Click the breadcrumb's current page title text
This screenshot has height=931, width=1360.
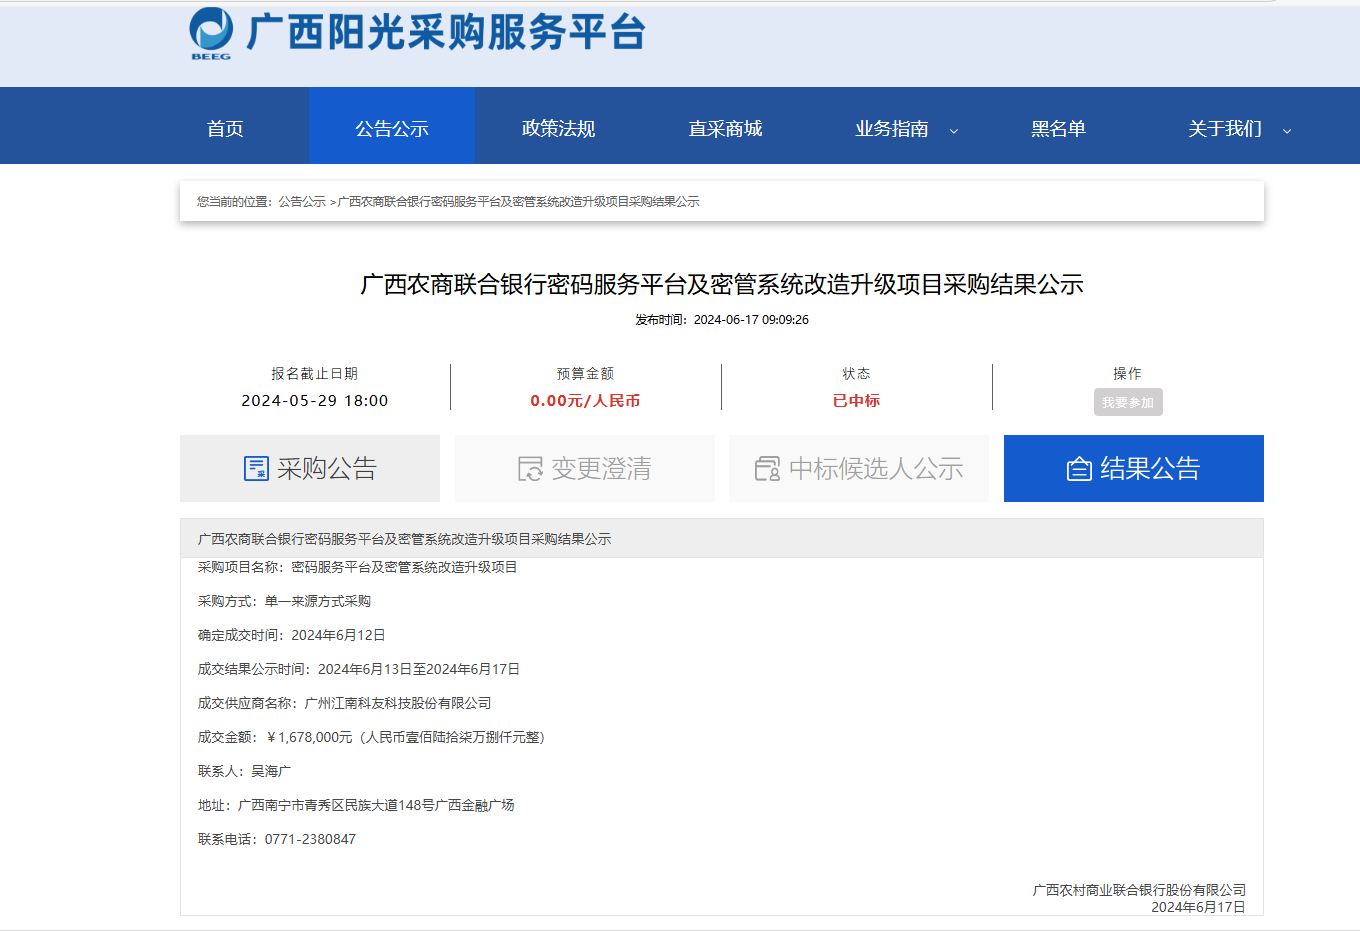pyautogui.click(x=518, y=201)
